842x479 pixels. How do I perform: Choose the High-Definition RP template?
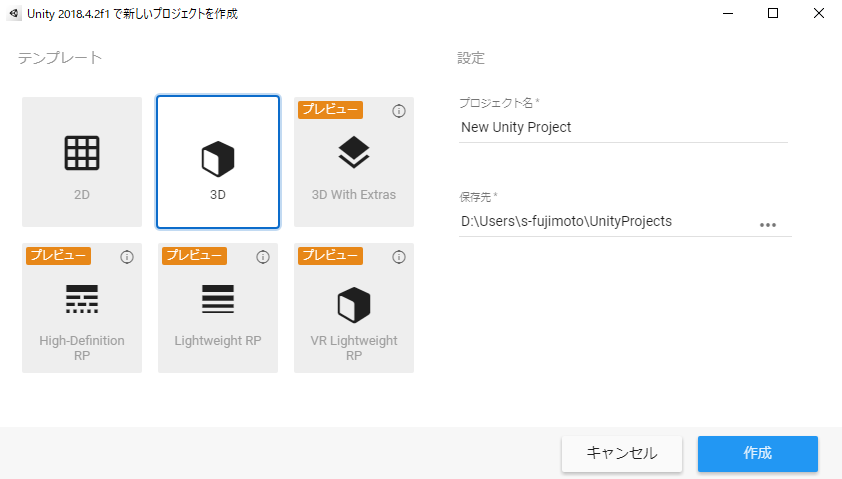pos(82,308)
